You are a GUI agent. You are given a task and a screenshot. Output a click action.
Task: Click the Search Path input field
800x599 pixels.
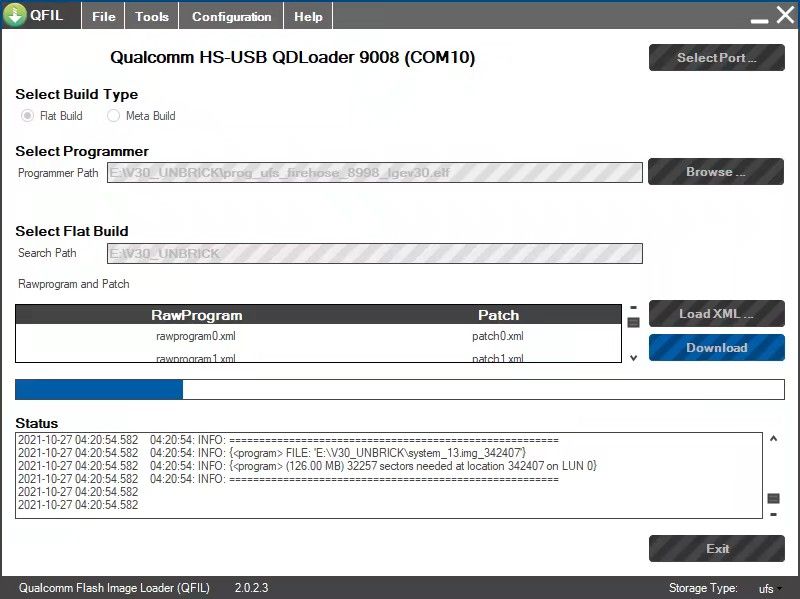click(x=374, y=254)
